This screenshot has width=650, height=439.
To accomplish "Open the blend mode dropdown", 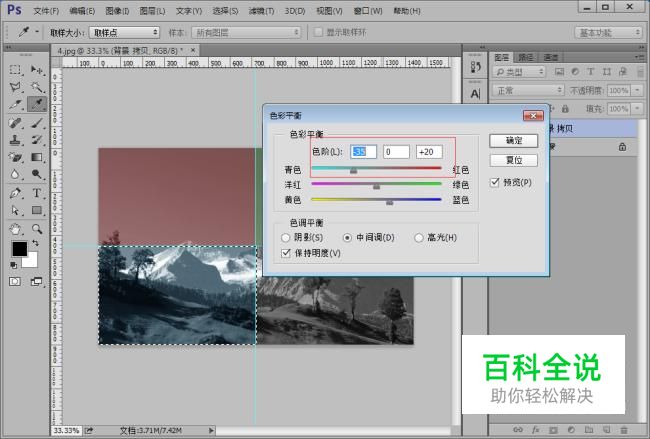I will point(528,90).
